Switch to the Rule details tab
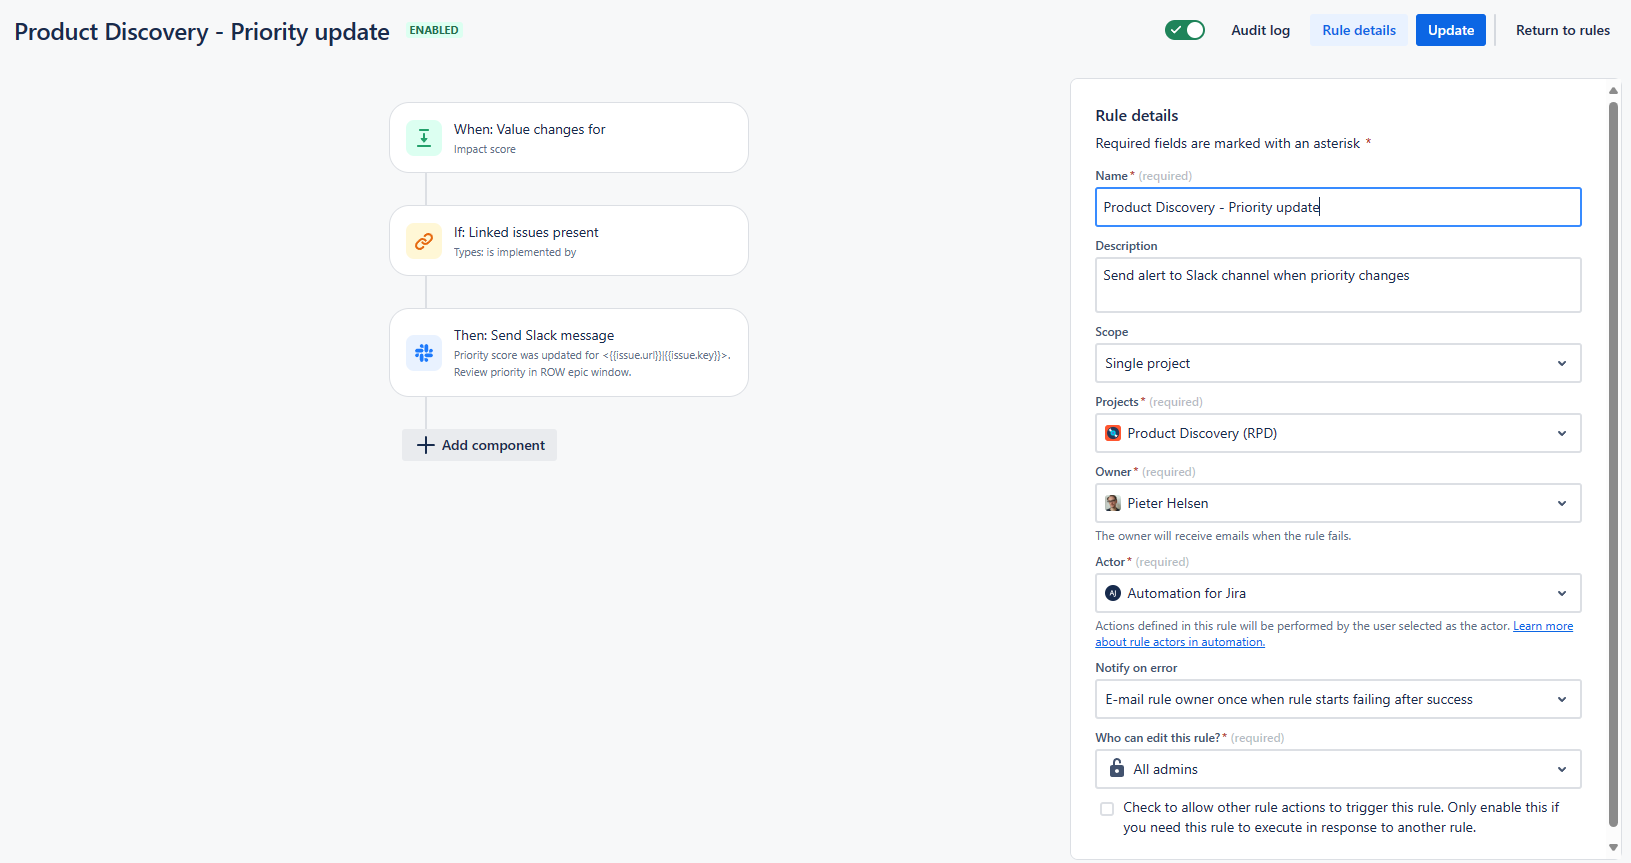The width and height of the screenshot is (1631, 863). pyautogui.click(x=1359, y=30)
